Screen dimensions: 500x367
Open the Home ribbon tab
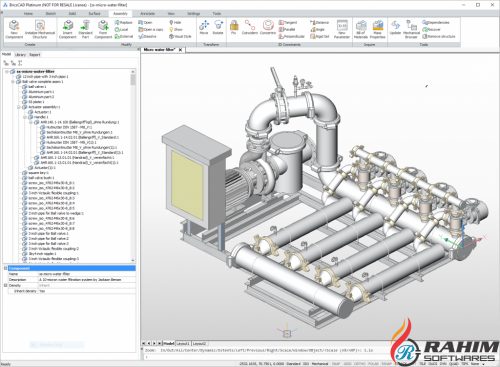point(28,14)
